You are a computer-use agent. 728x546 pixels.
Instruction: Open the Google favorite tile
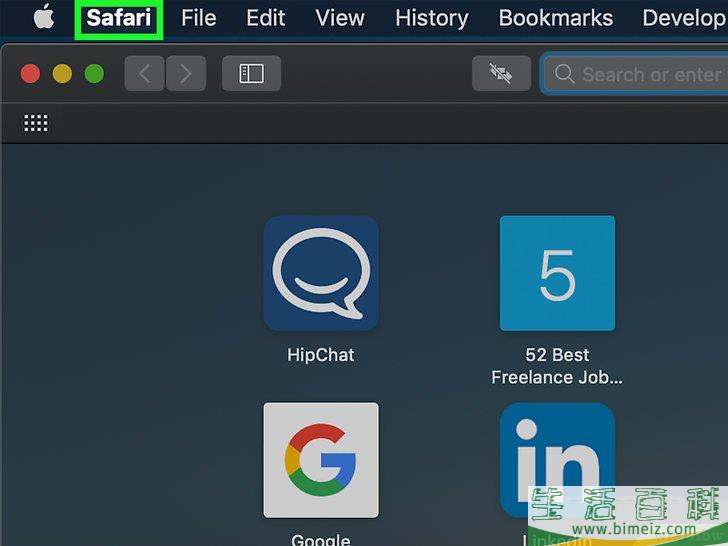321,460
